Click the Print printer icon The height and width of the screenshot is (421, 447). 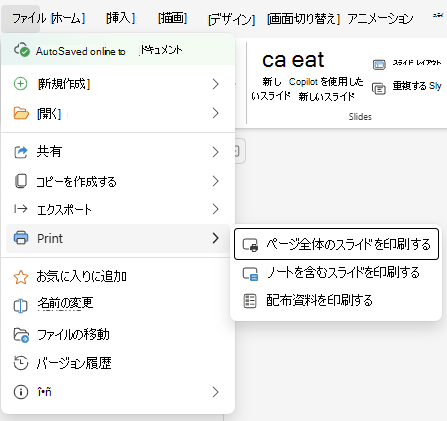coord(21,238)
